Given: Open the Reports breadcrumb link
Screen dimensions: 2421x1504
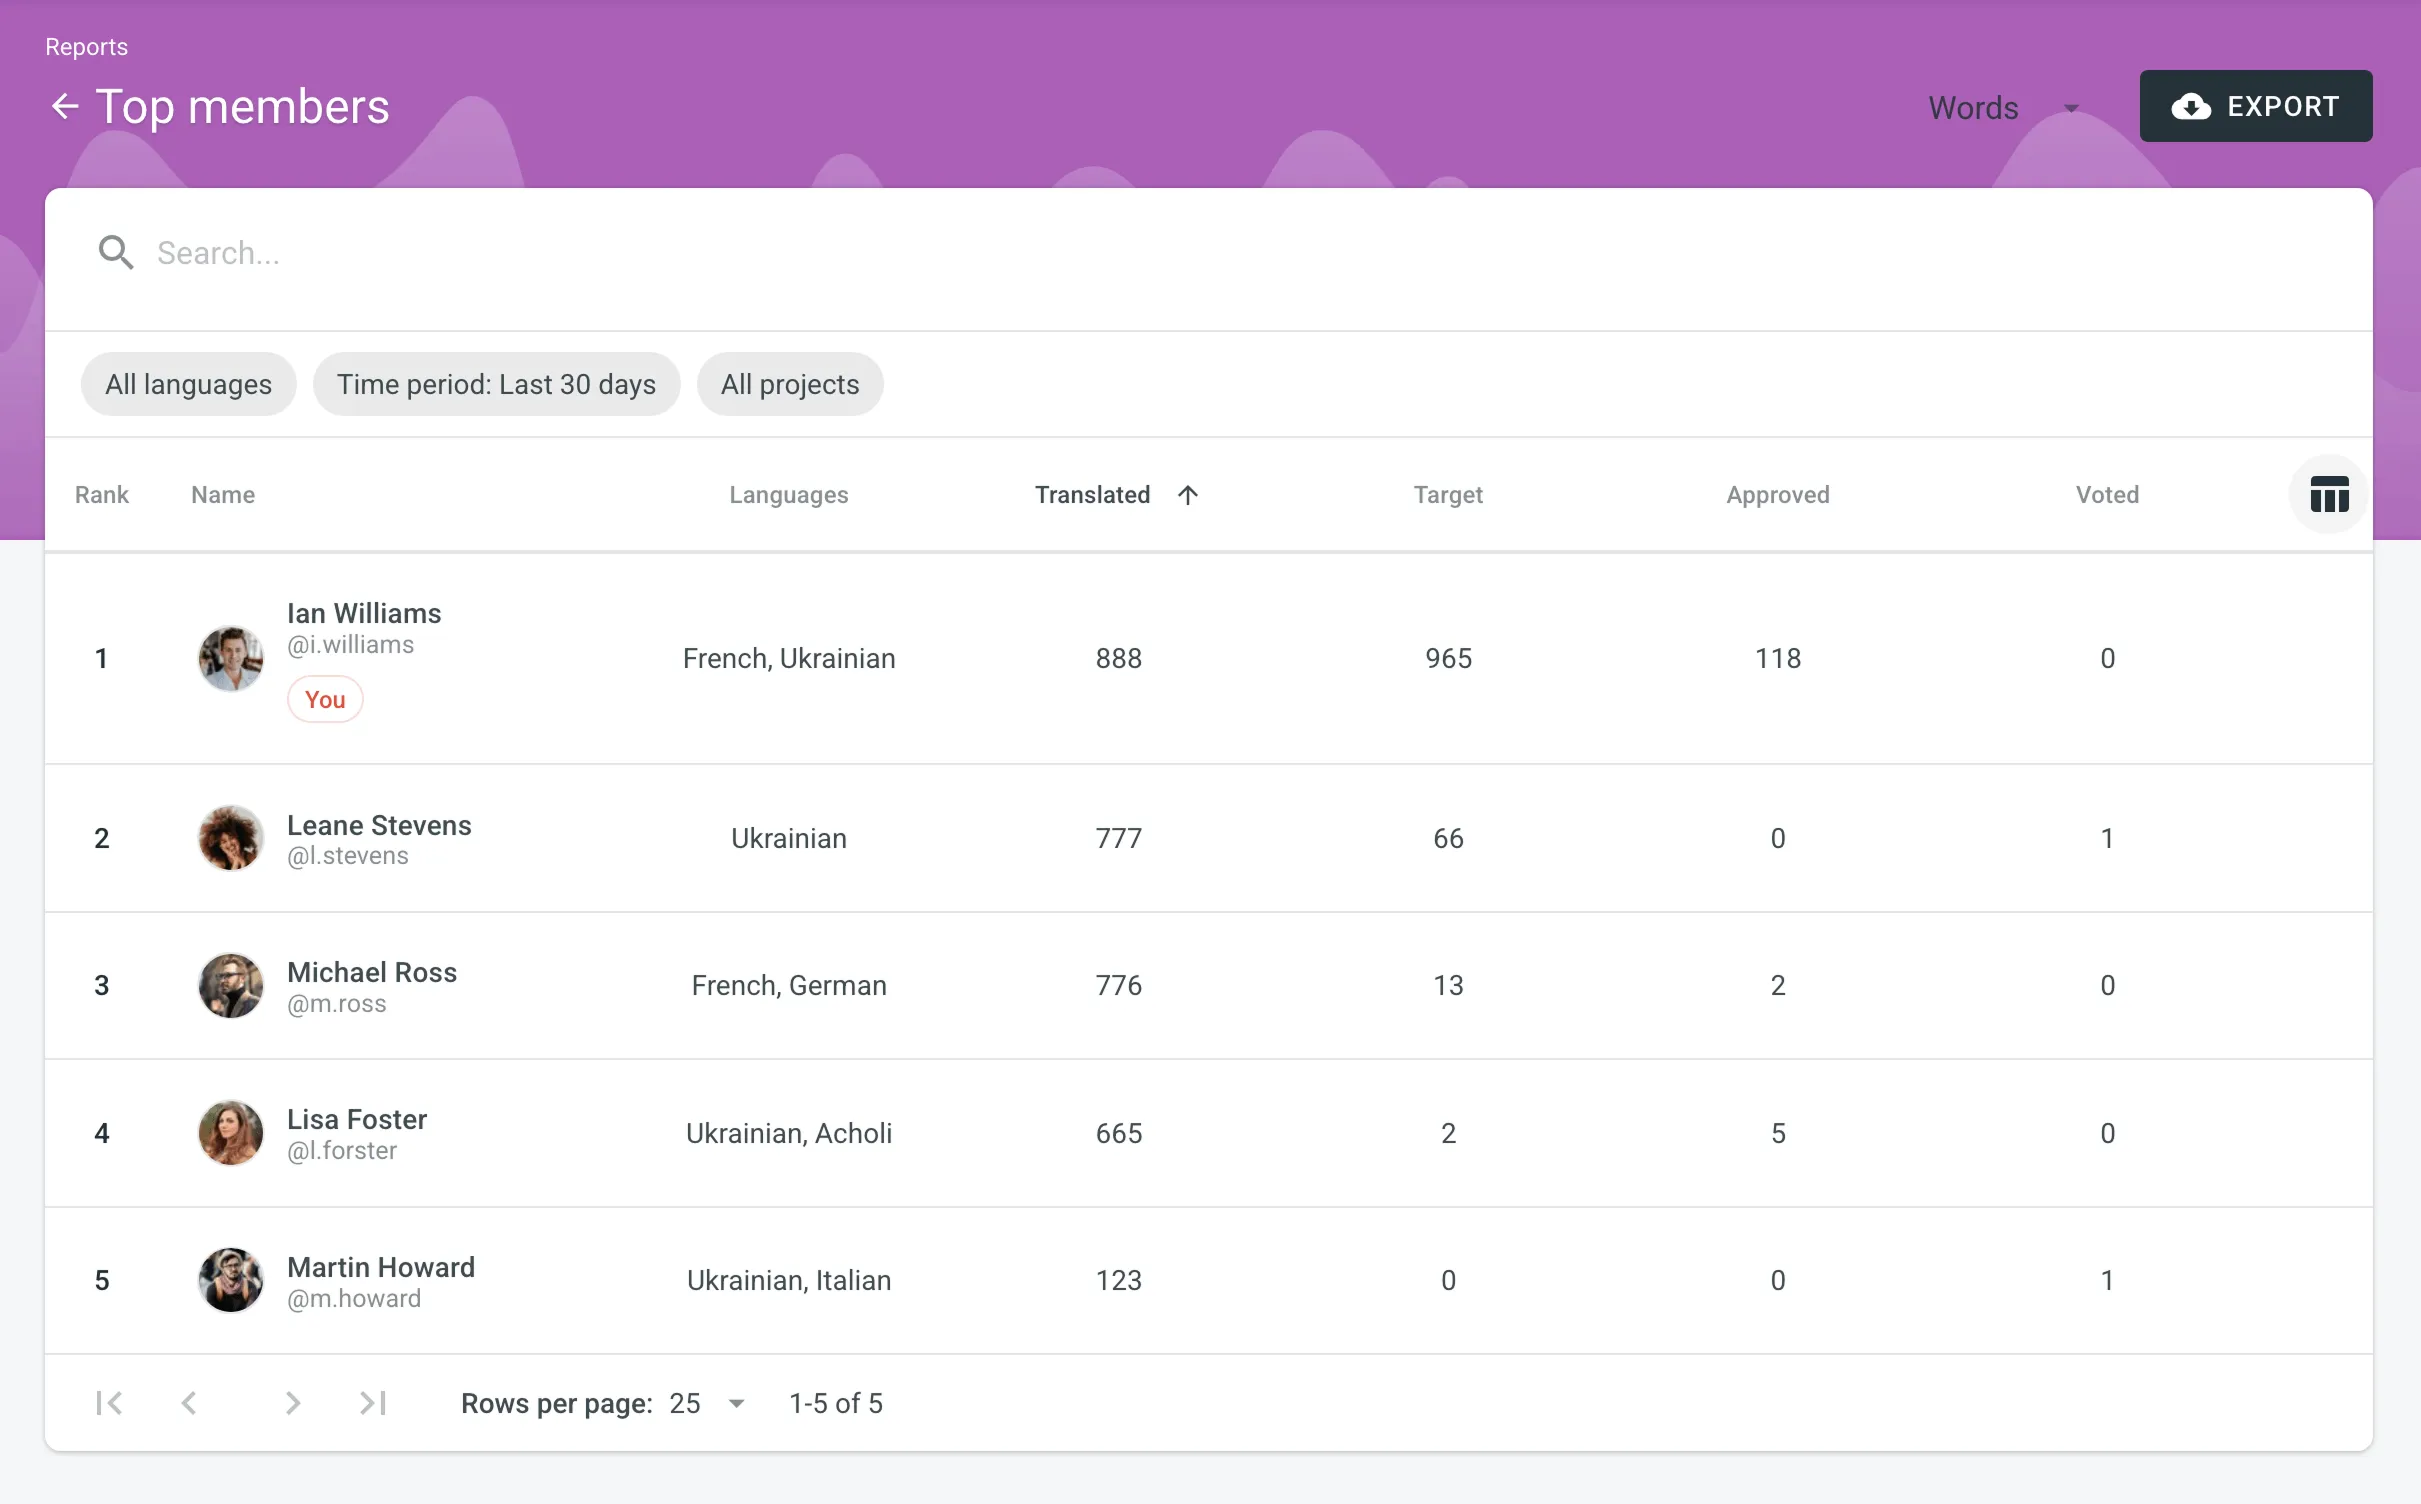Looking at the screenshot, I should (x=86, y=47).
